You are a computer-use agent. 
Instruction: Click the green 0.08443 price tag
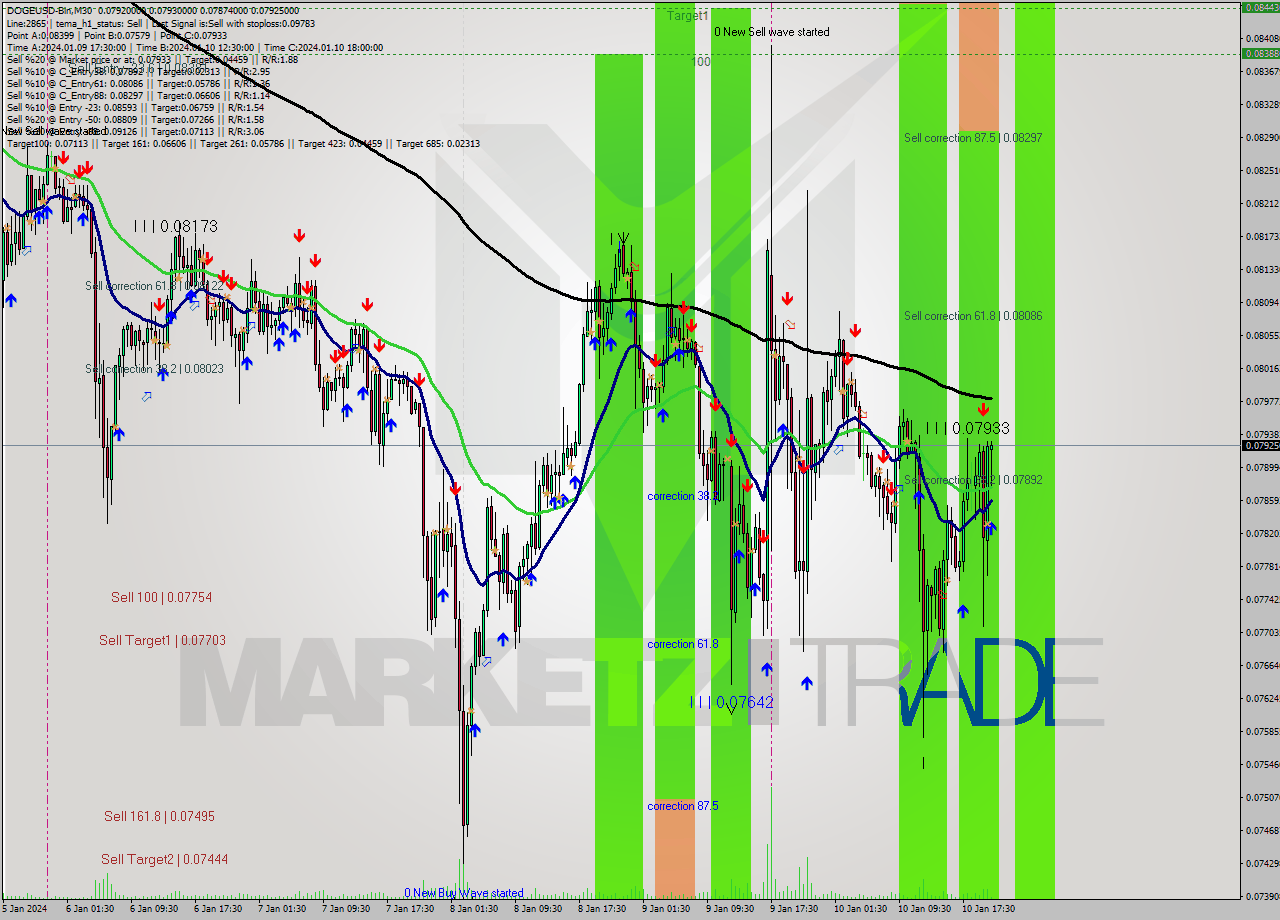(1260, 7)
